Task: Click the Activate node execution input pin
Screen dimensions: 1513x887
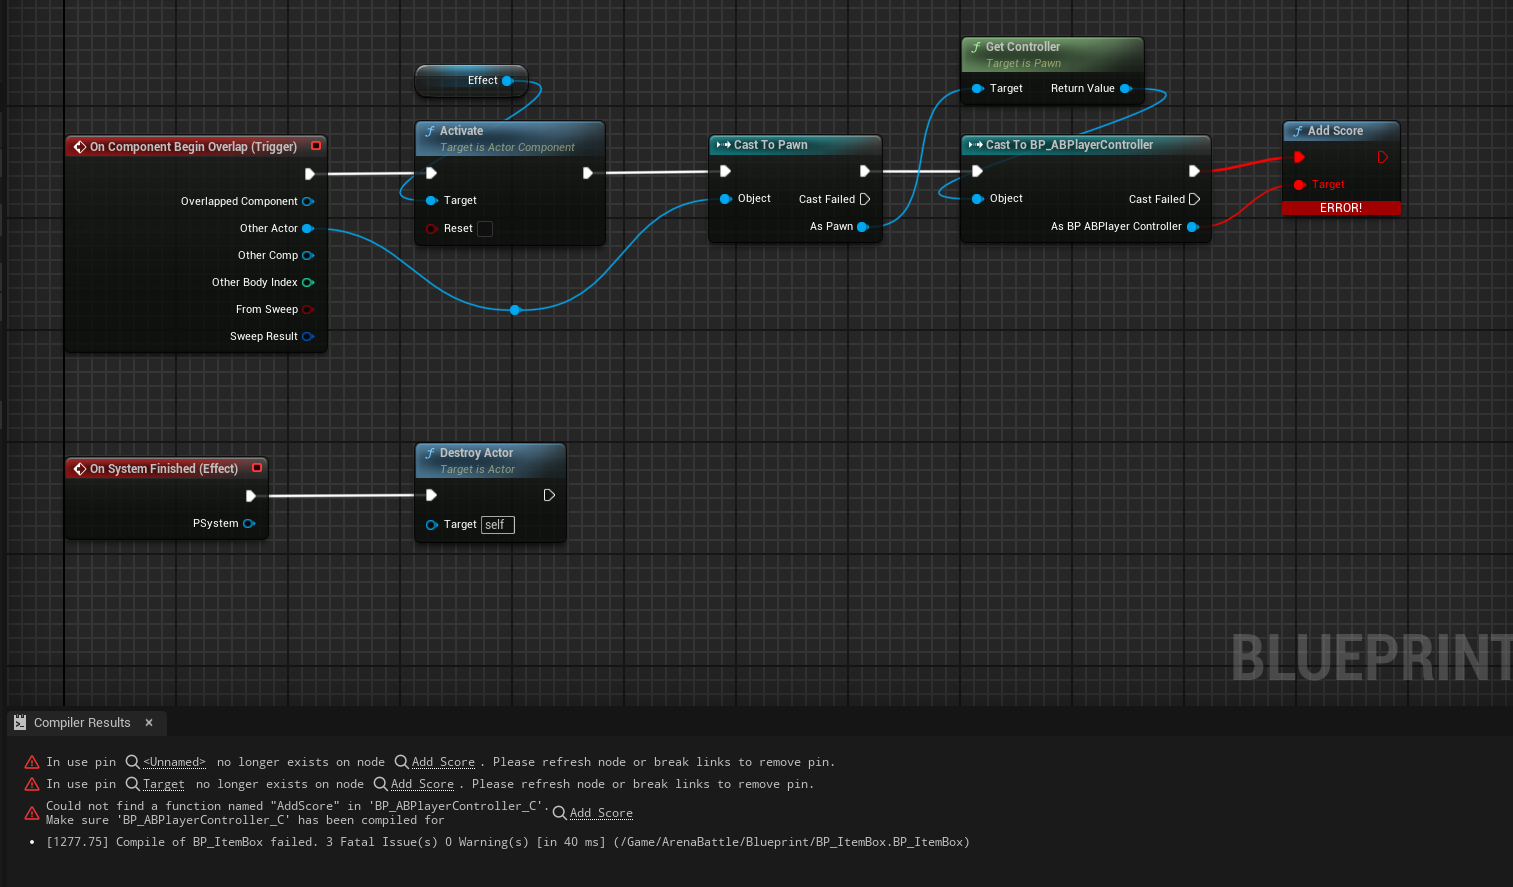Action: click(431, 172)
